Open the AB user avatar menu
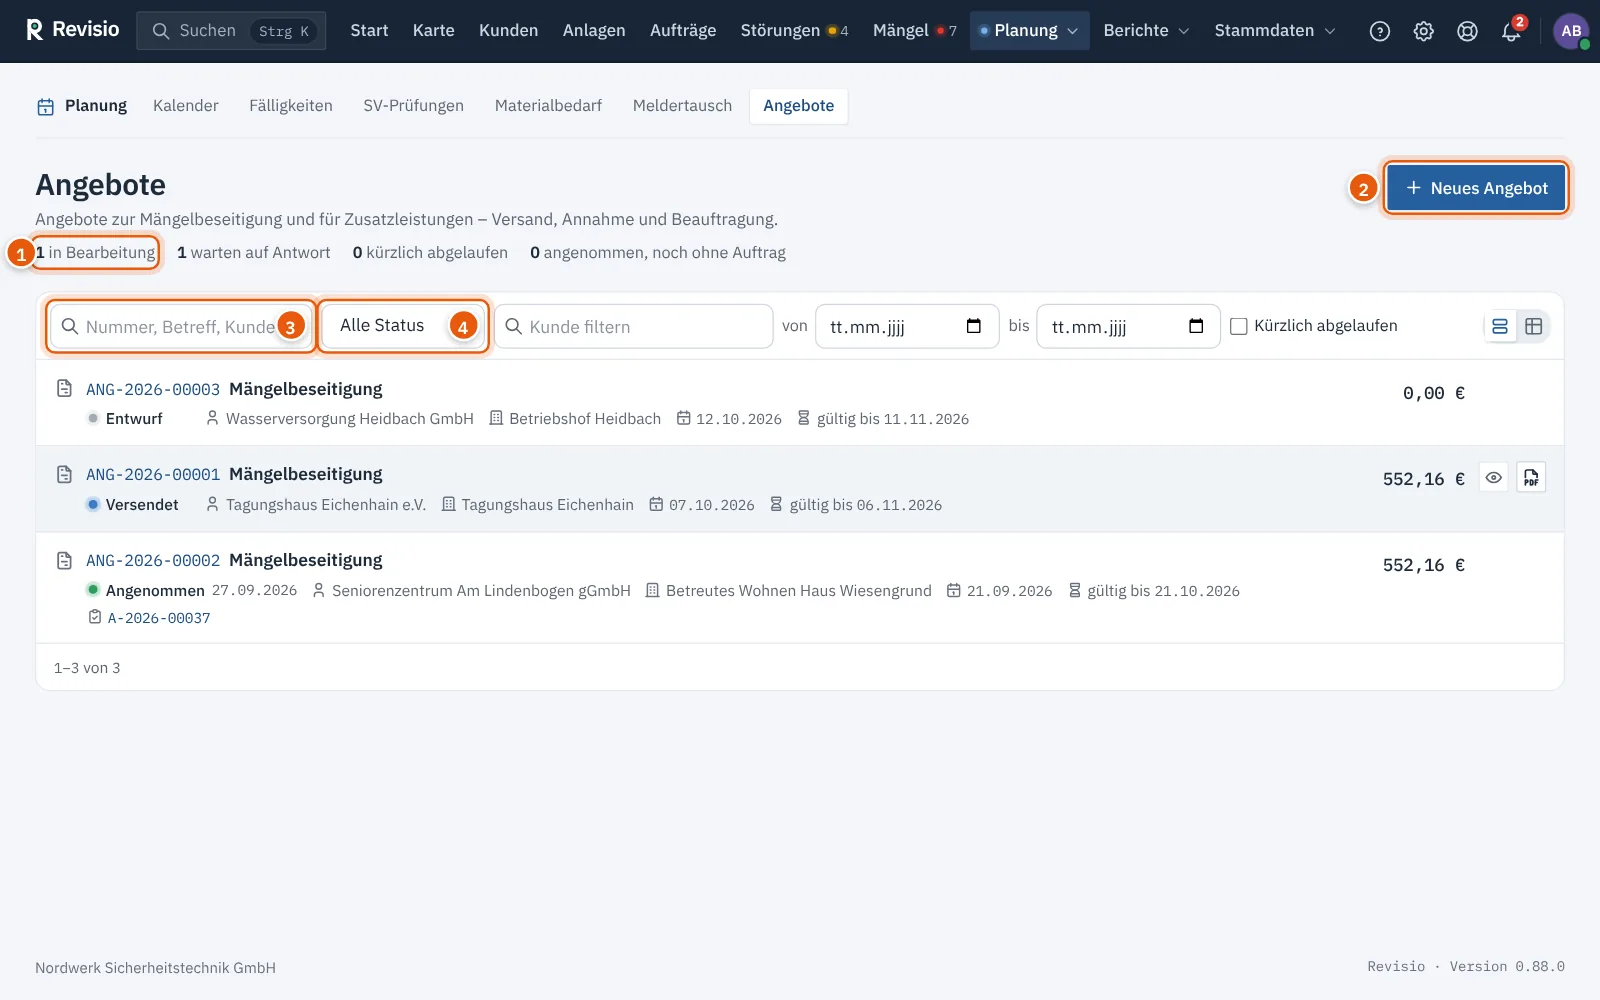Viewport: 1600px width, 1000px height. tap(1571, 31)
